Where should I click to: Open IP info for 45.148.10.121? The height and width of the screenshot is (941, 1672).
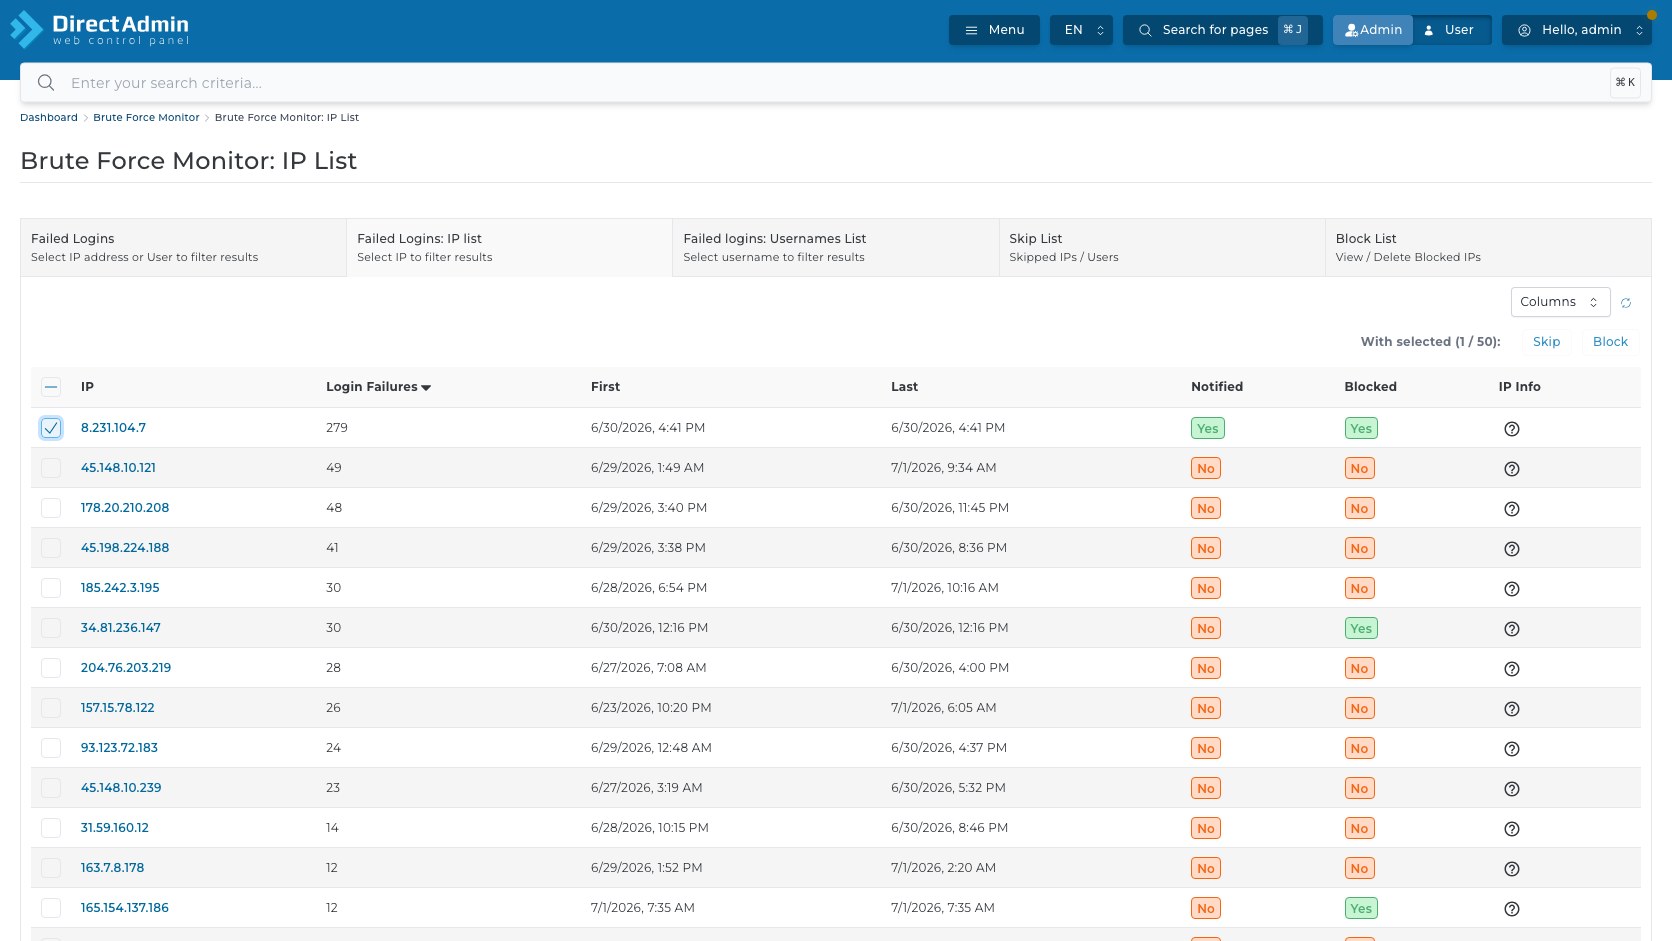tap(1512, 469)
